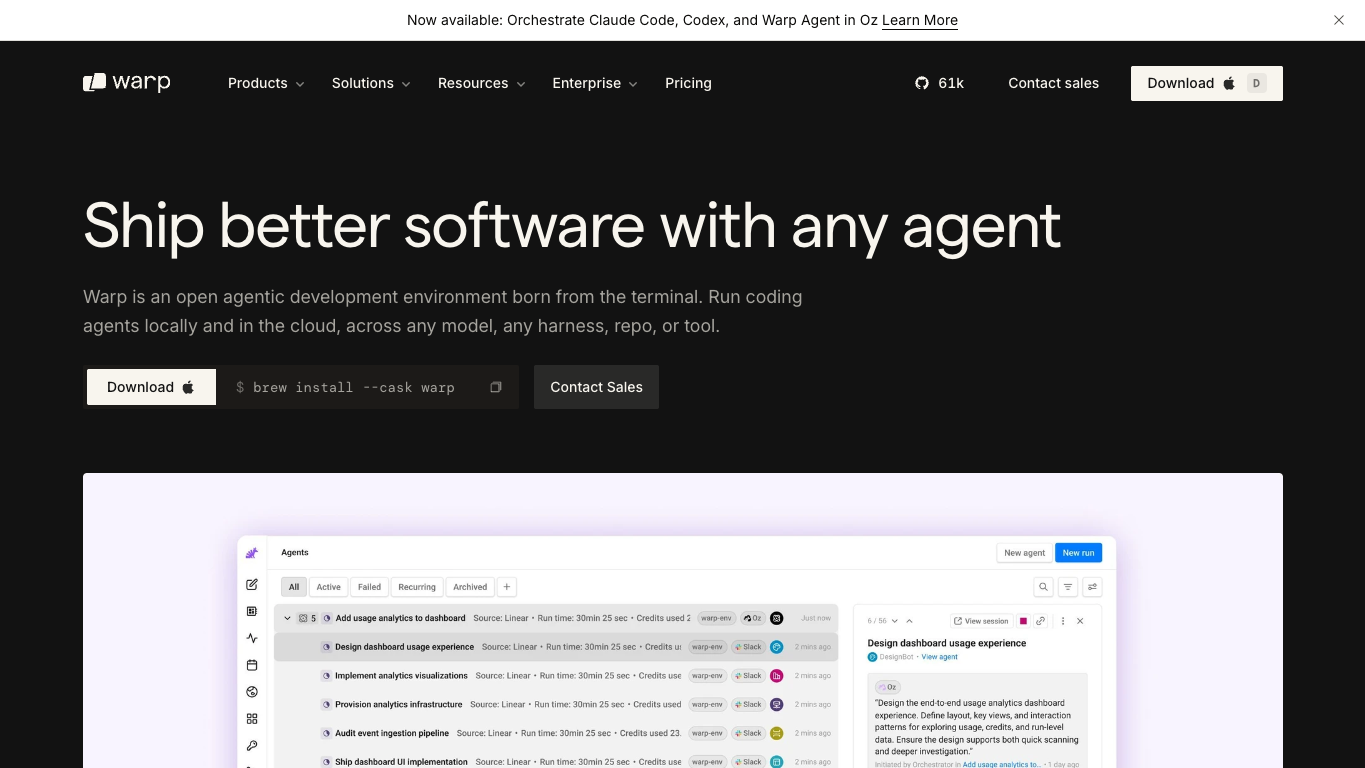Select the Ship dashboard UI implementation row
Screen dimensions: 1365x768
[556, 762]
